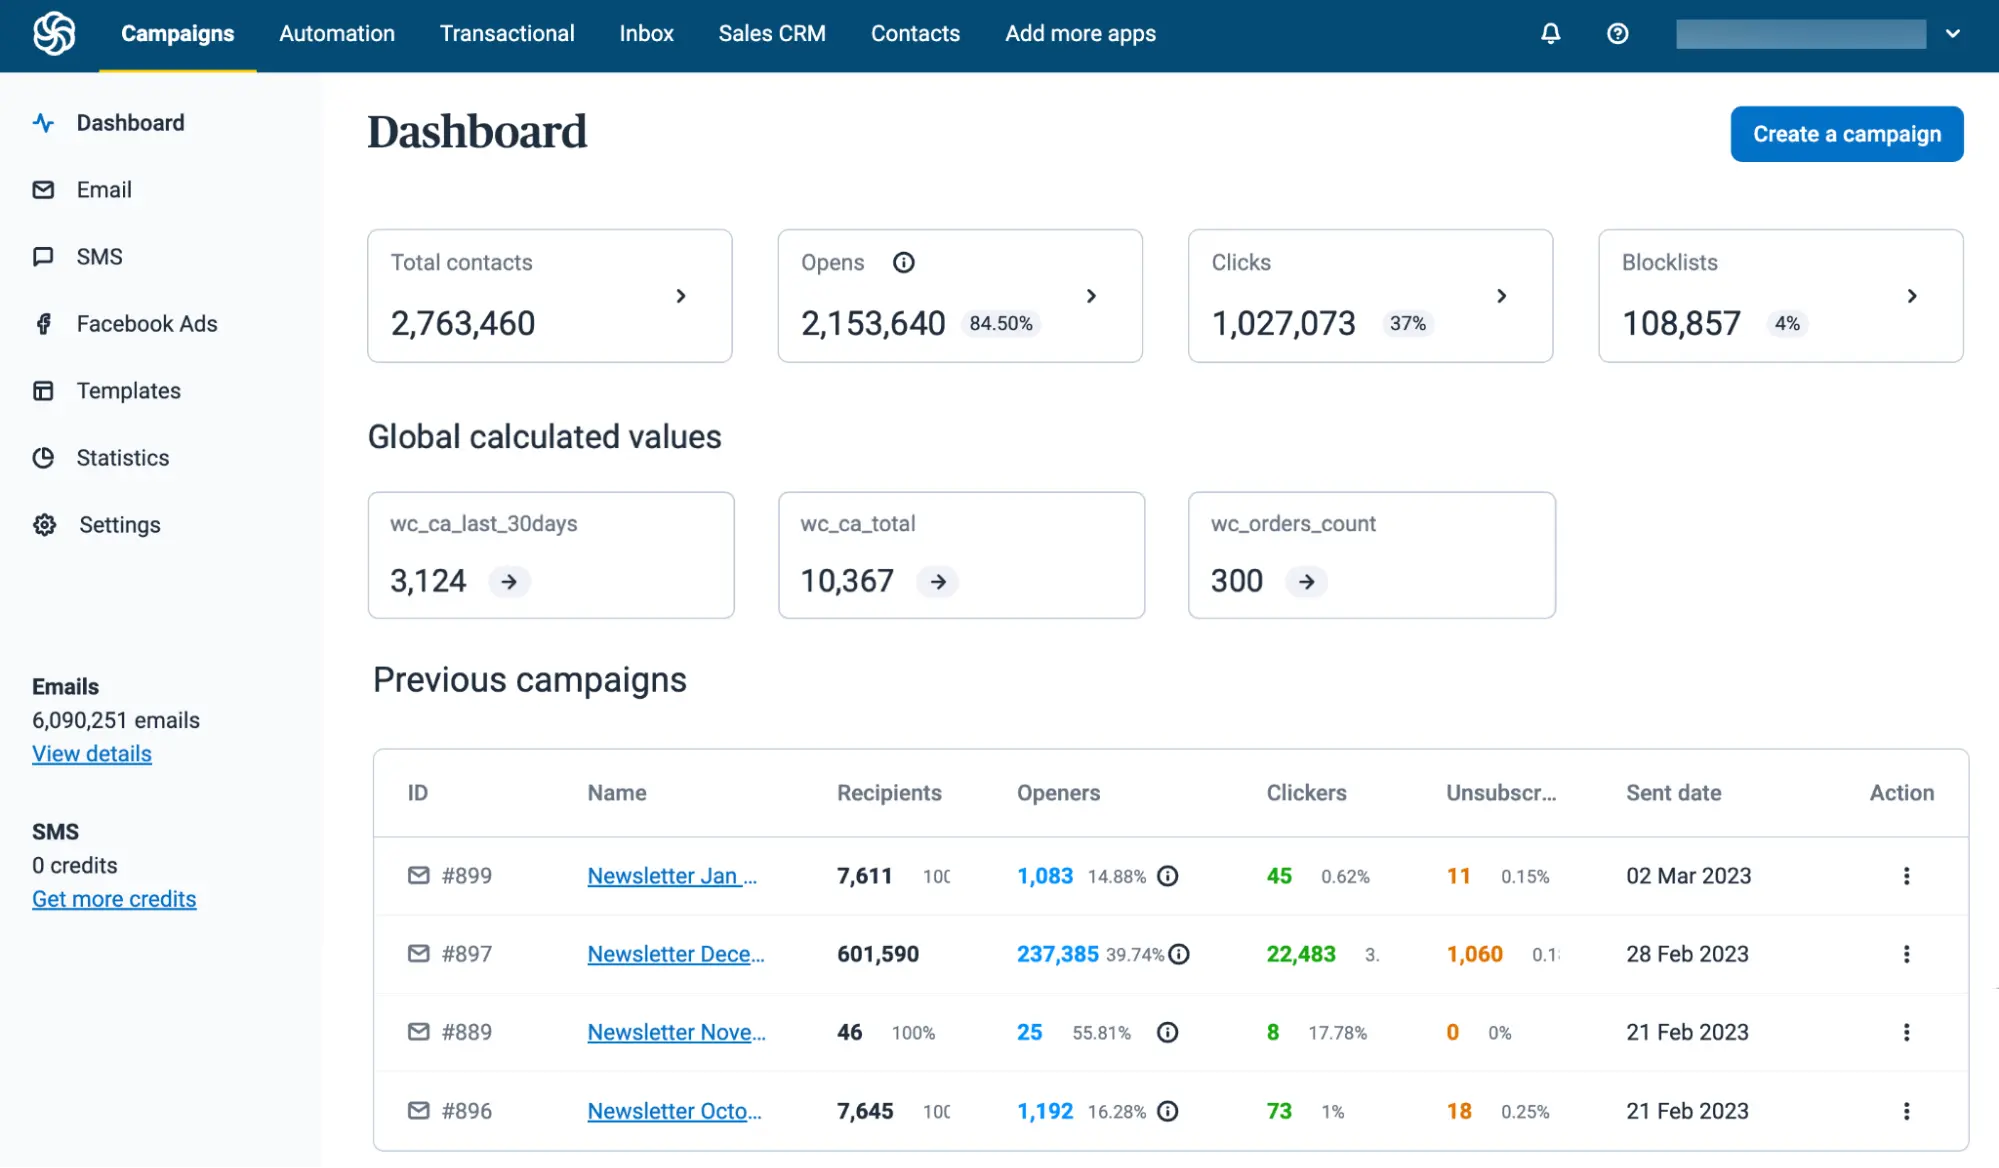
Task: Open the kebab menu for campaign #897
Action: tap(1906, 953)
